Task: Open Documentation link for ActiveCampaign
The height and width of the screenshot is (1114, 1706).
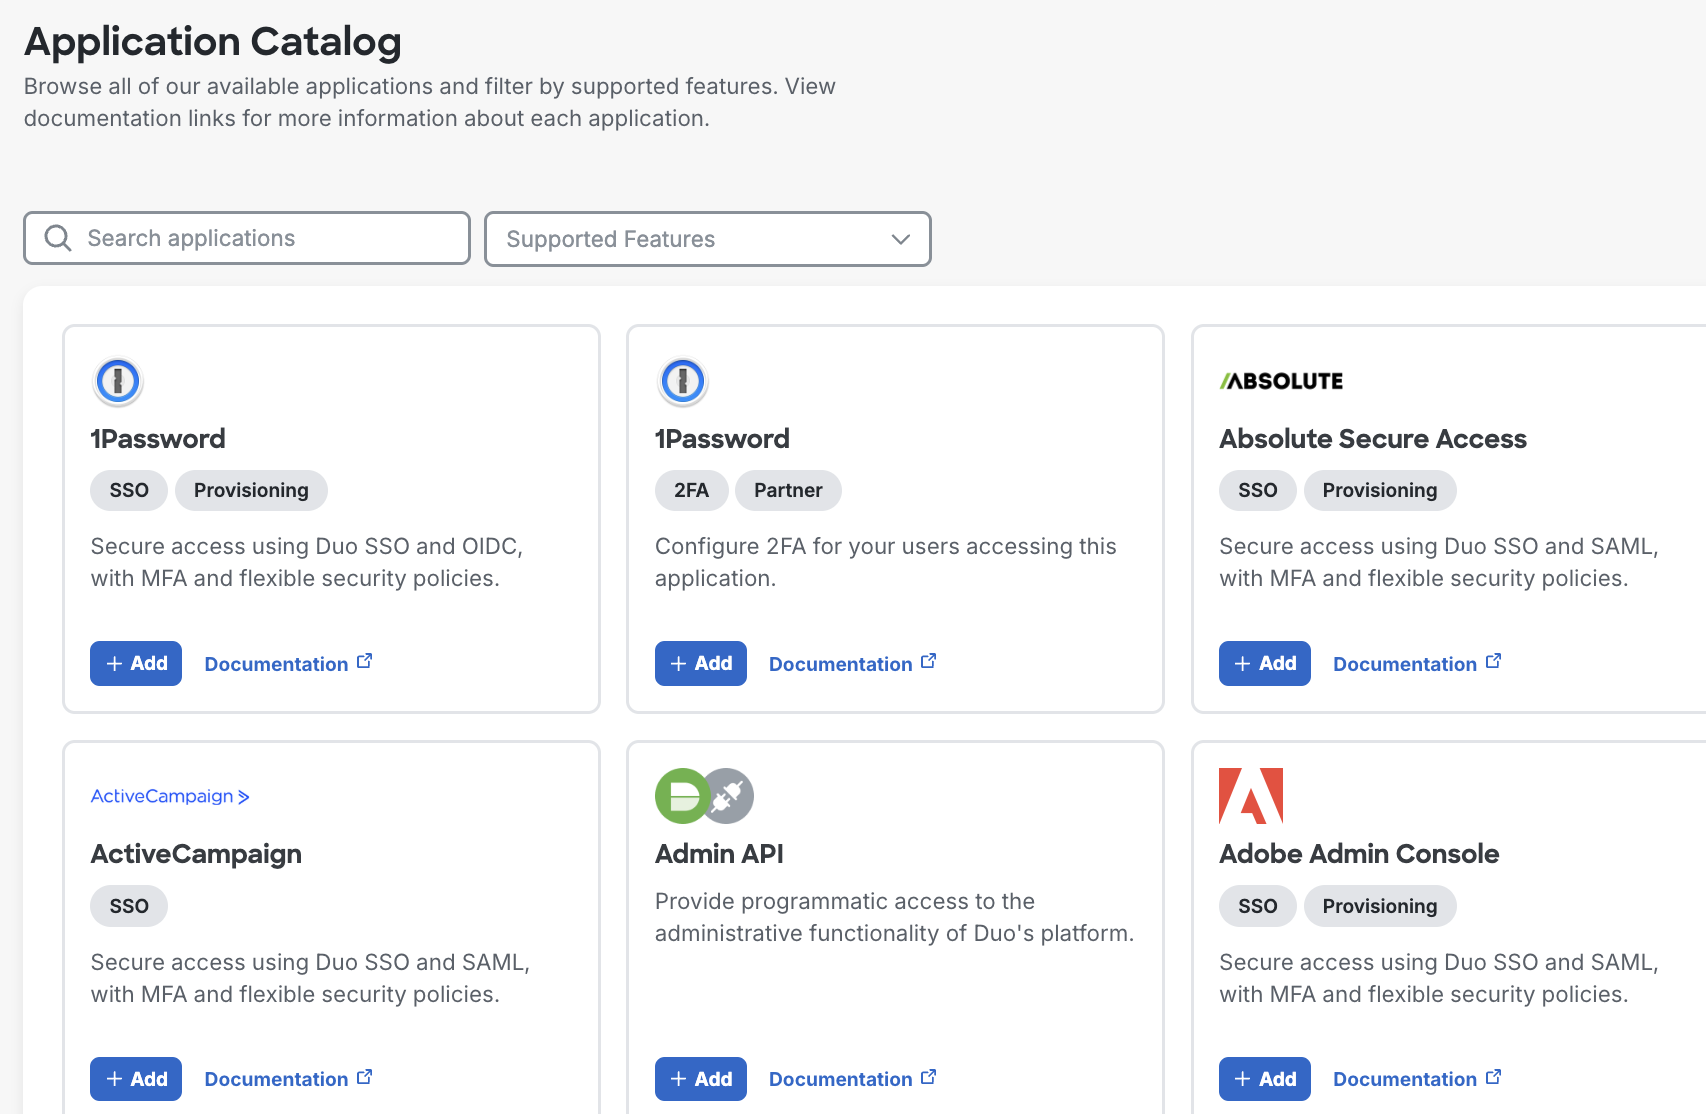Action: (276, 1079)
